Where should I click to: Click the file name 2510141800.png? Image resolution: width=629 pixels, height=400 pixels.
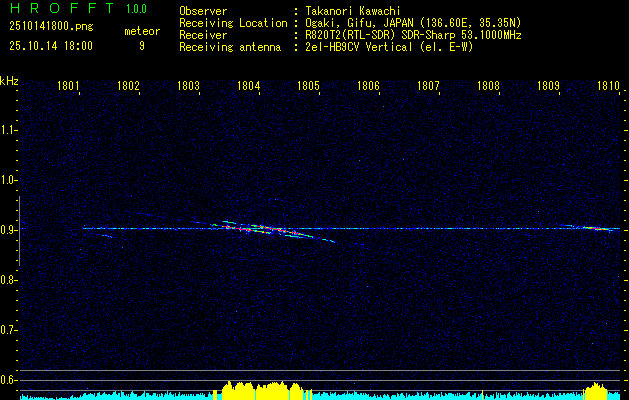coord(51,27)
